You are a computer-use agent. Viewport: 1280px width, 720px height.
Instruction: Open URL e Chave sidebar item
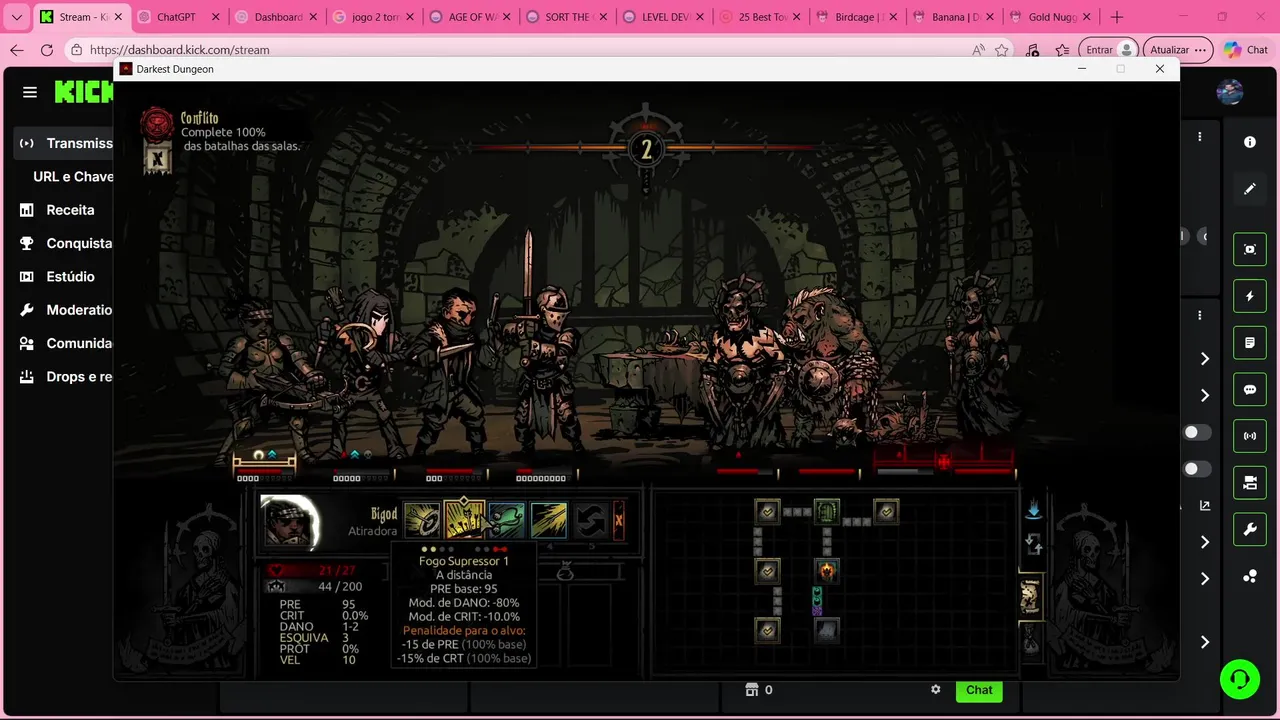[73, 177]
